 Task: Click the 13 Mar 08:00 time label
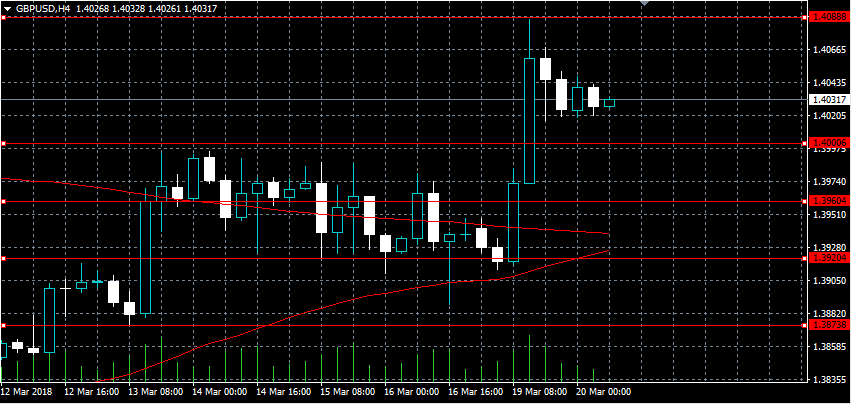point(156,392)
